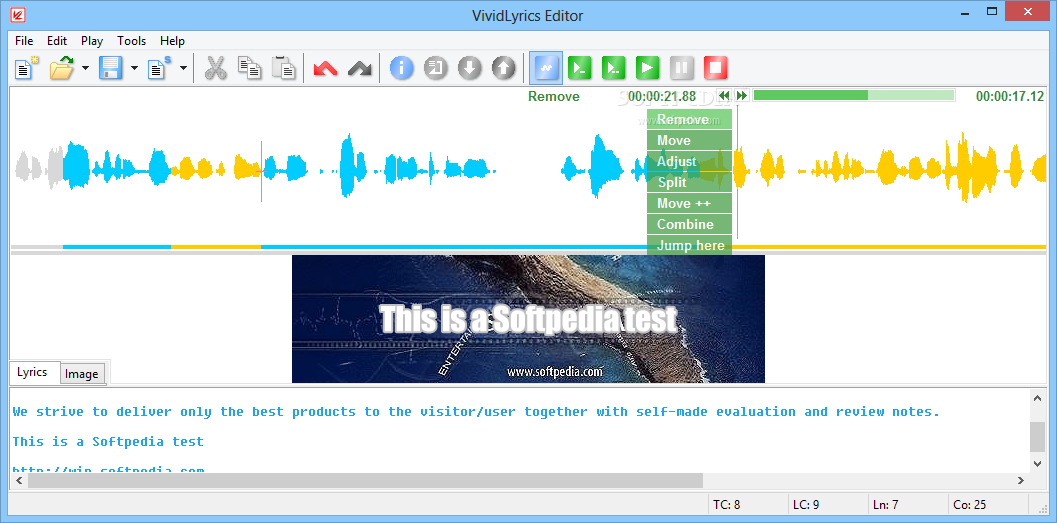Click the TC: 8 status field
The width and height of the screenshot is (1057, 523).
coord(748,504)
